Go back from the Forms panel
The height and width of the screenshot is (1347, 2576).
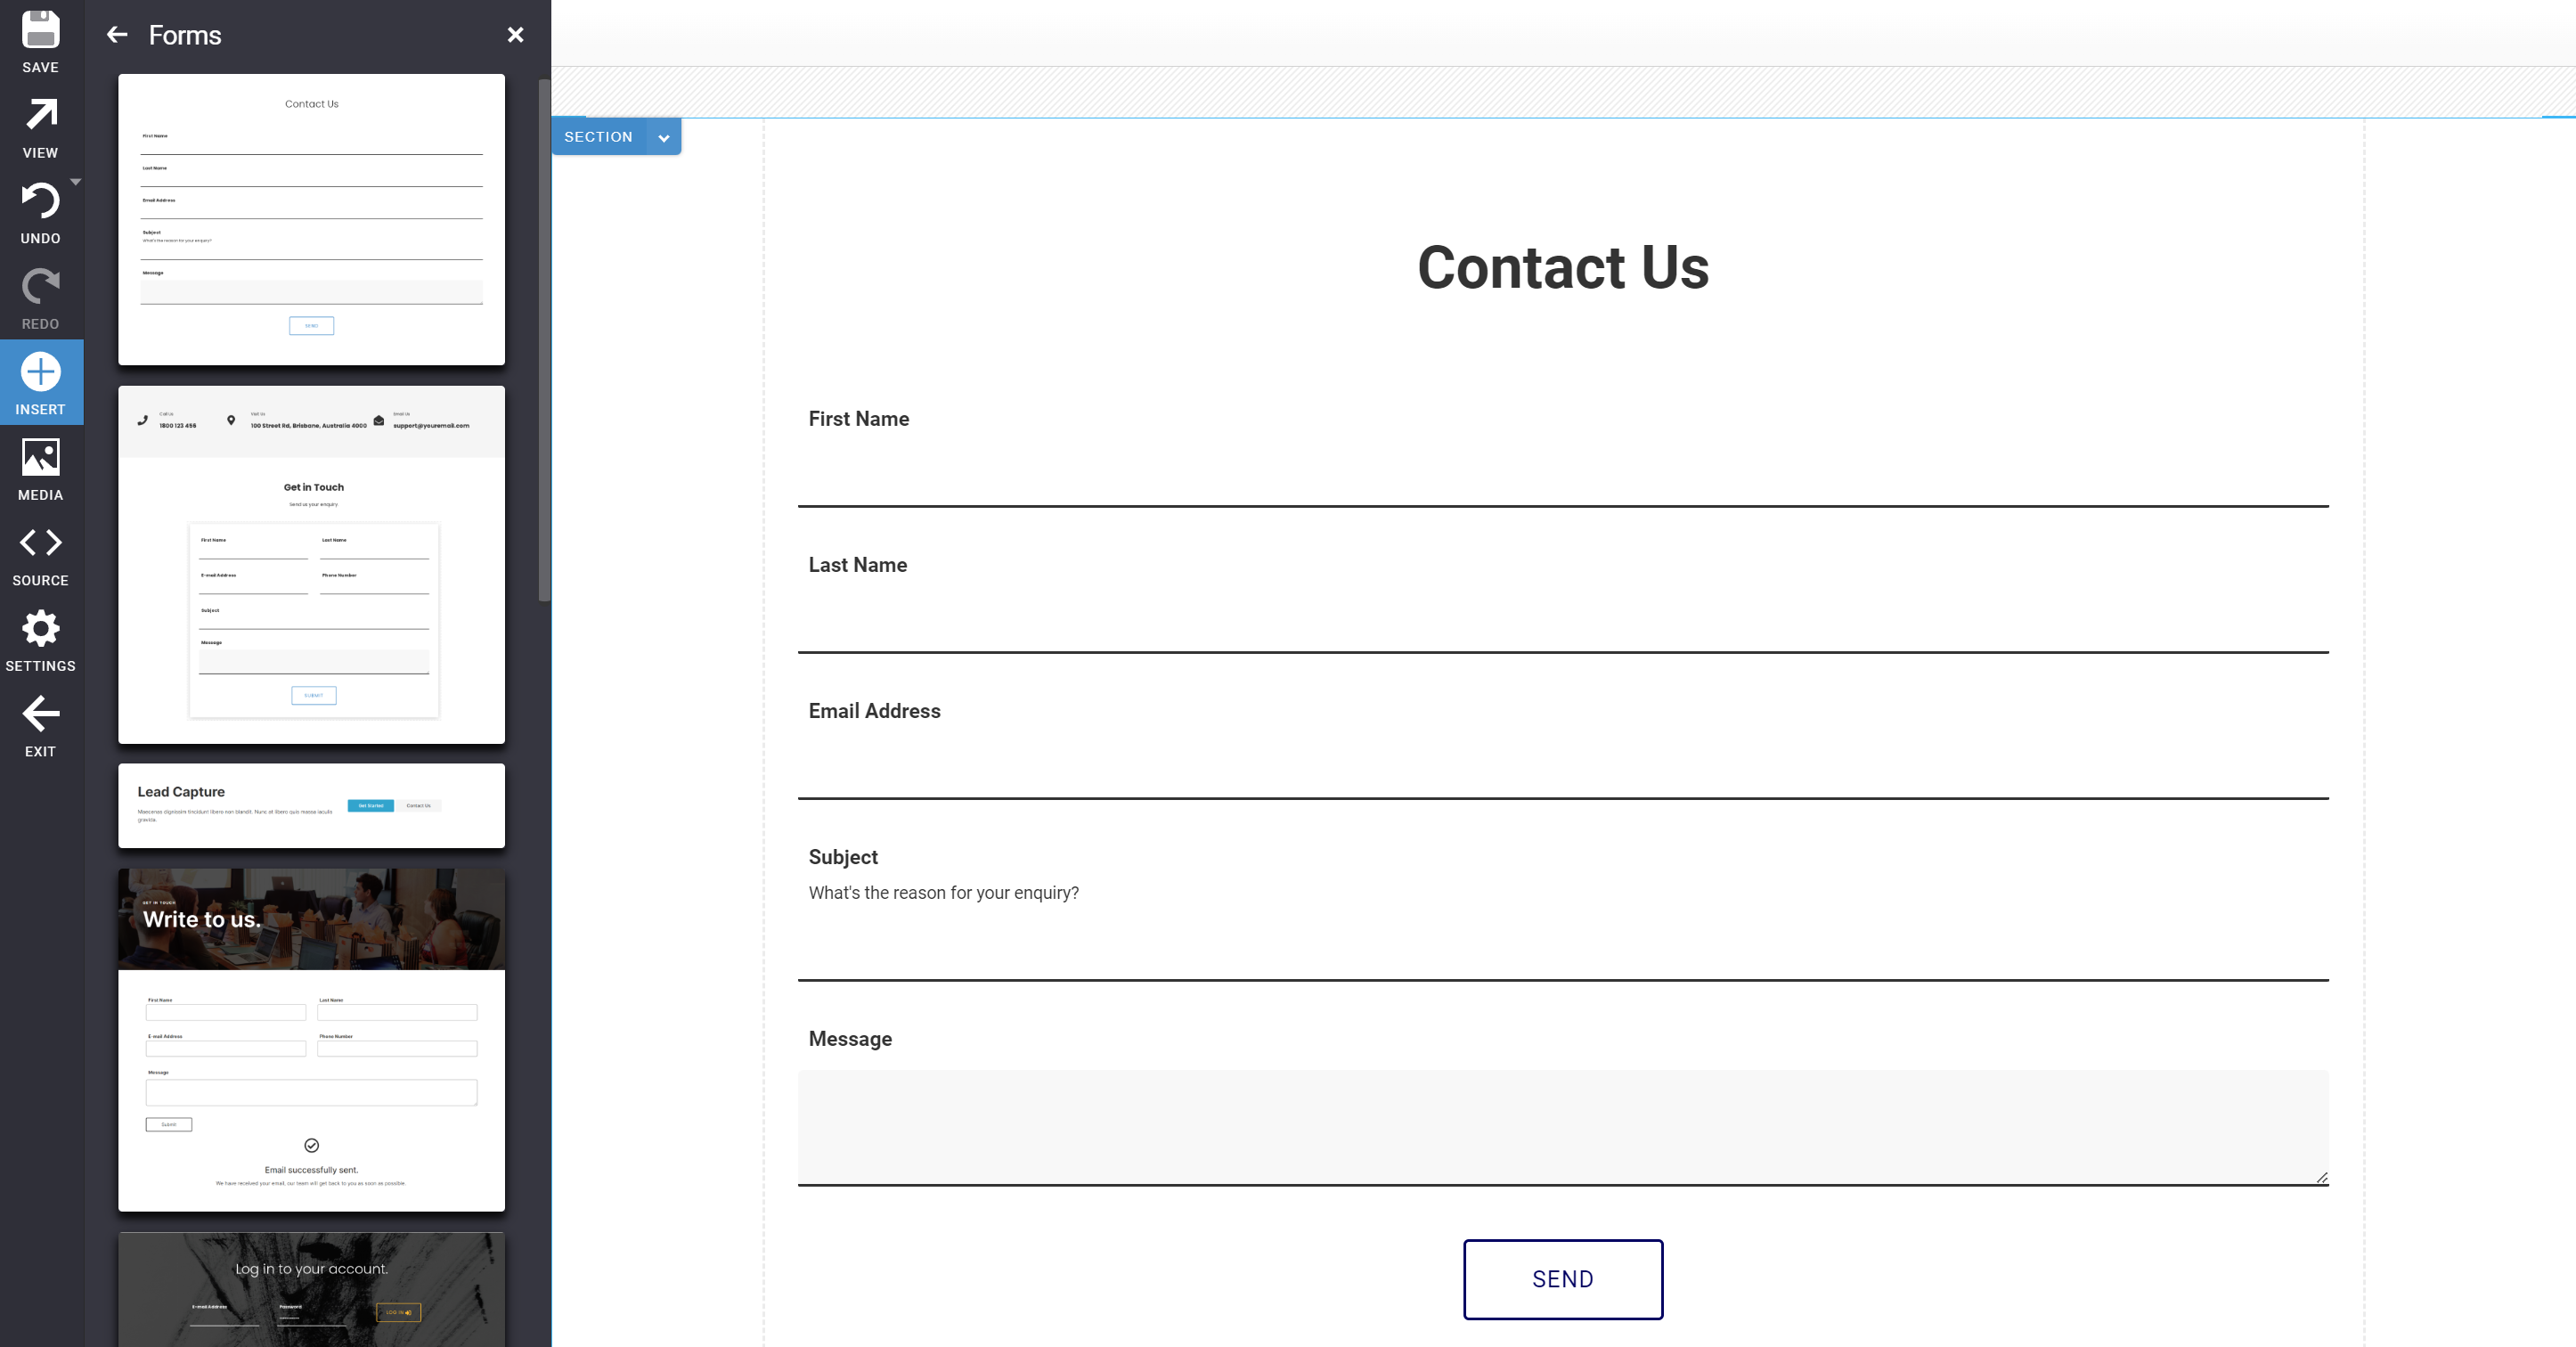coord(117,35)
